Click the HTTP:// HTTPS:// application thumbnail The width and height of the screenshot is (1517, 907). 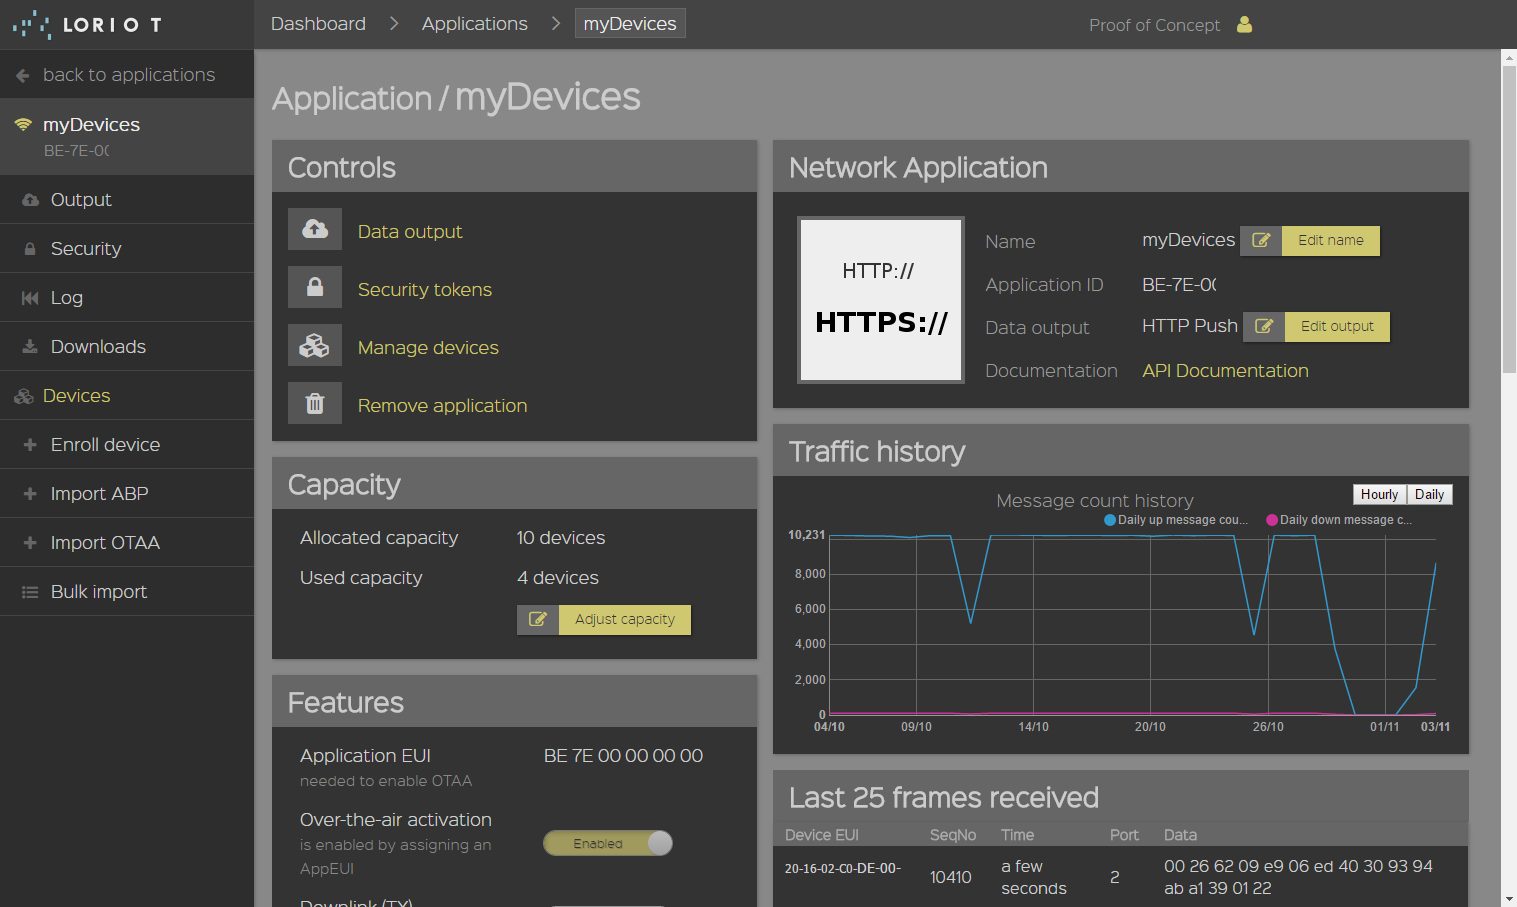(x=880, y=299)
